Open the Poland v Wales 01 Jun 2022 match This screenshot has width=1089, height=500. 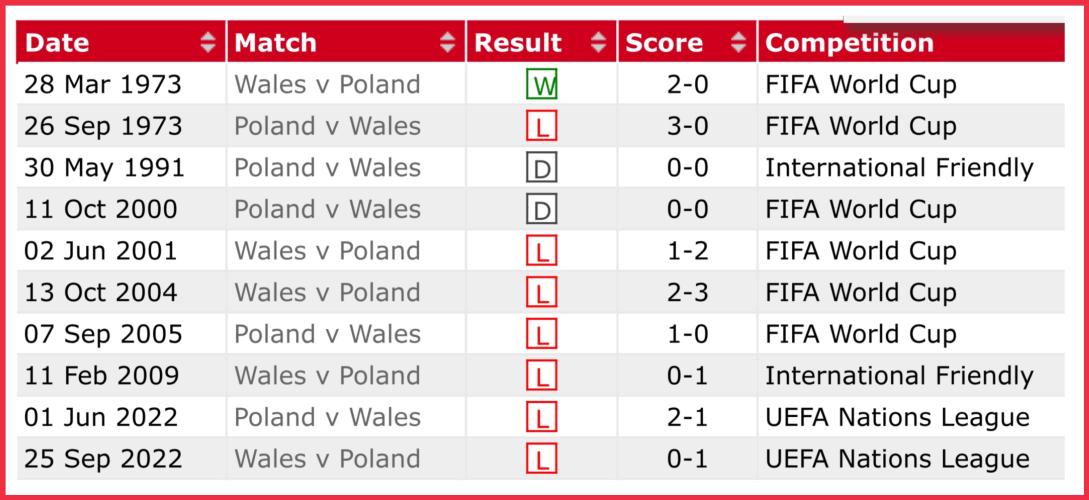(x=327, y=417)
